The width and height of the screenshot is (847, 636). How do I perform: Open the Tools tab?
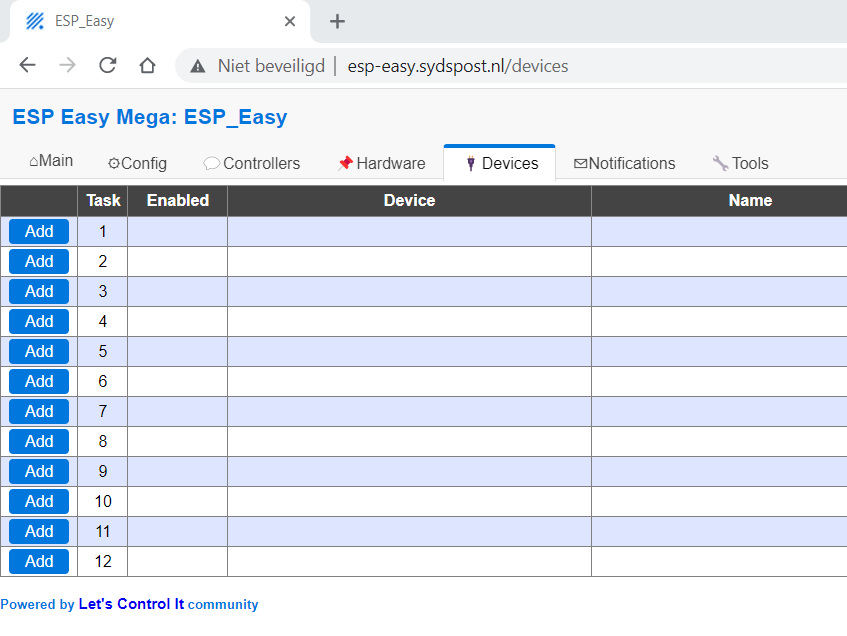(741, 163)
